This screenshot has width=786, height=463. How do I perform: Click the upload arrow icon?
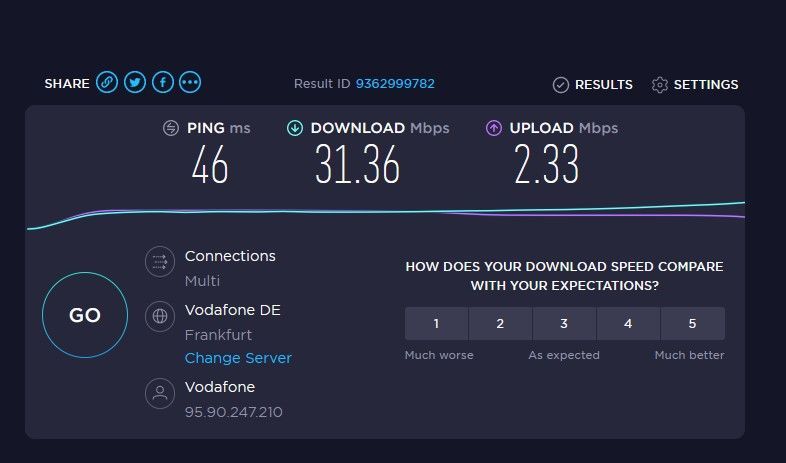click(494, 128)
